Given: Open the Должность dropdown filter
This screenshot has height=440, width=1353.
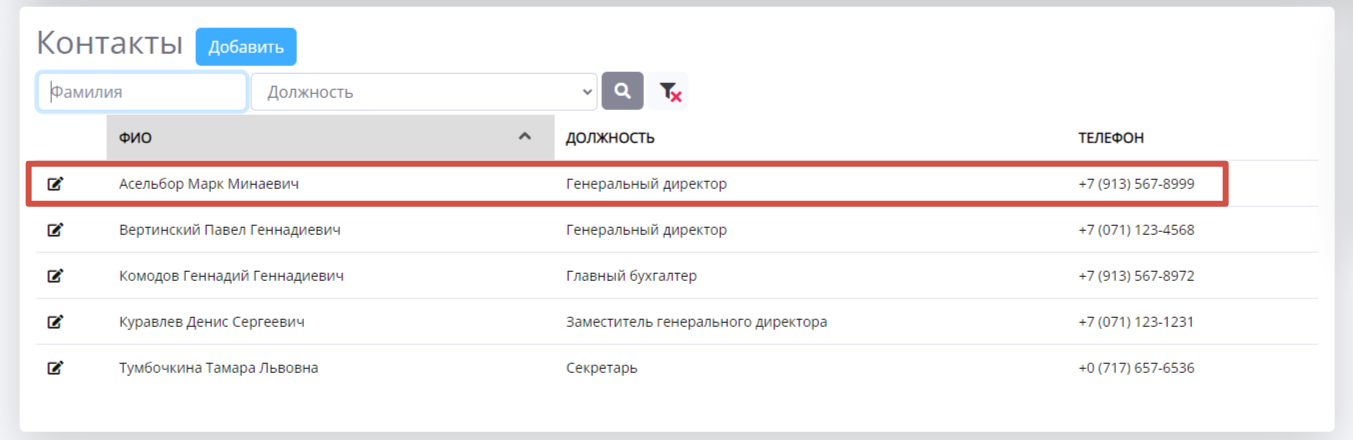Looking at the screenshot, I should click(424, 92).
